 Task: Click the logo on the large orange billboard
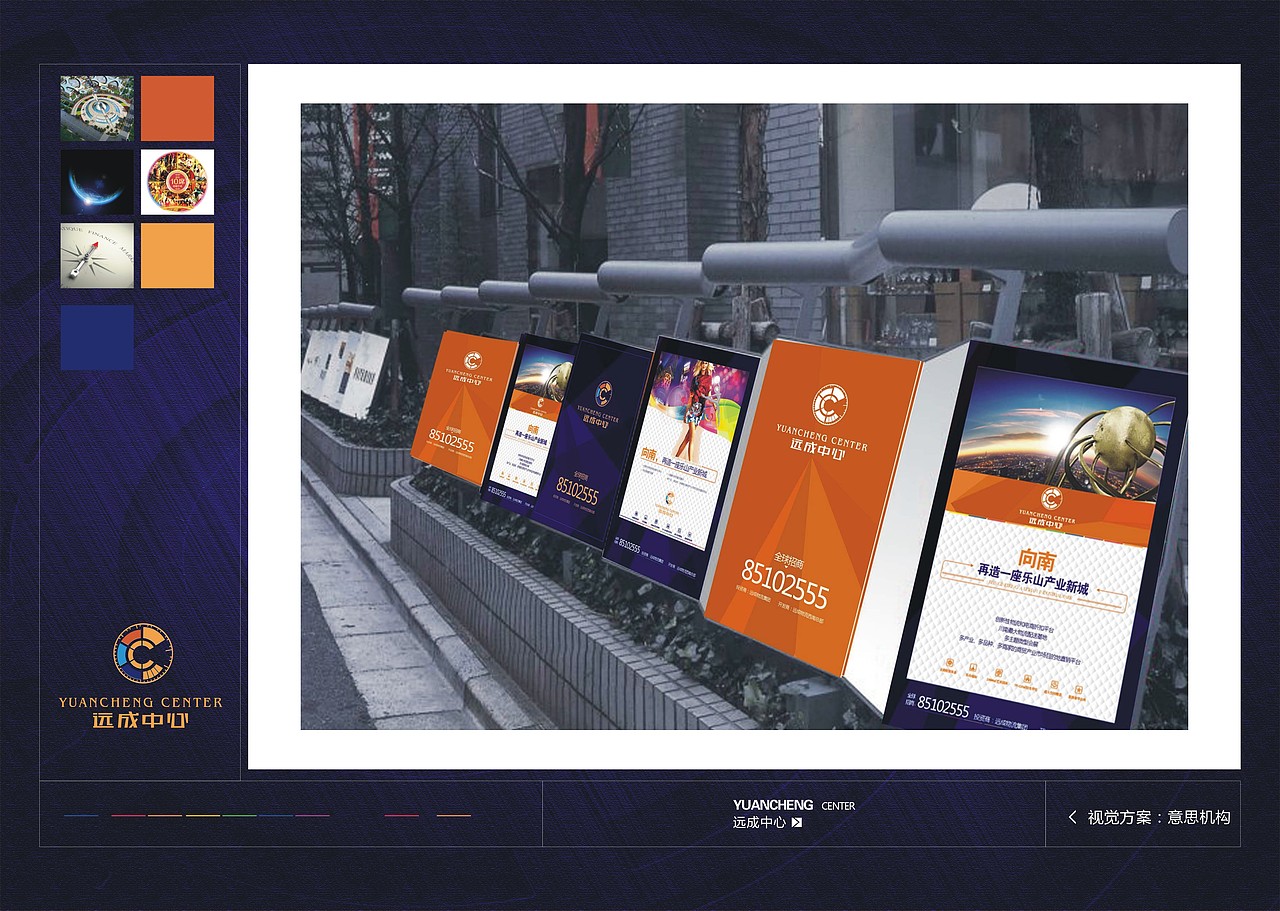(x=829, y=404)
